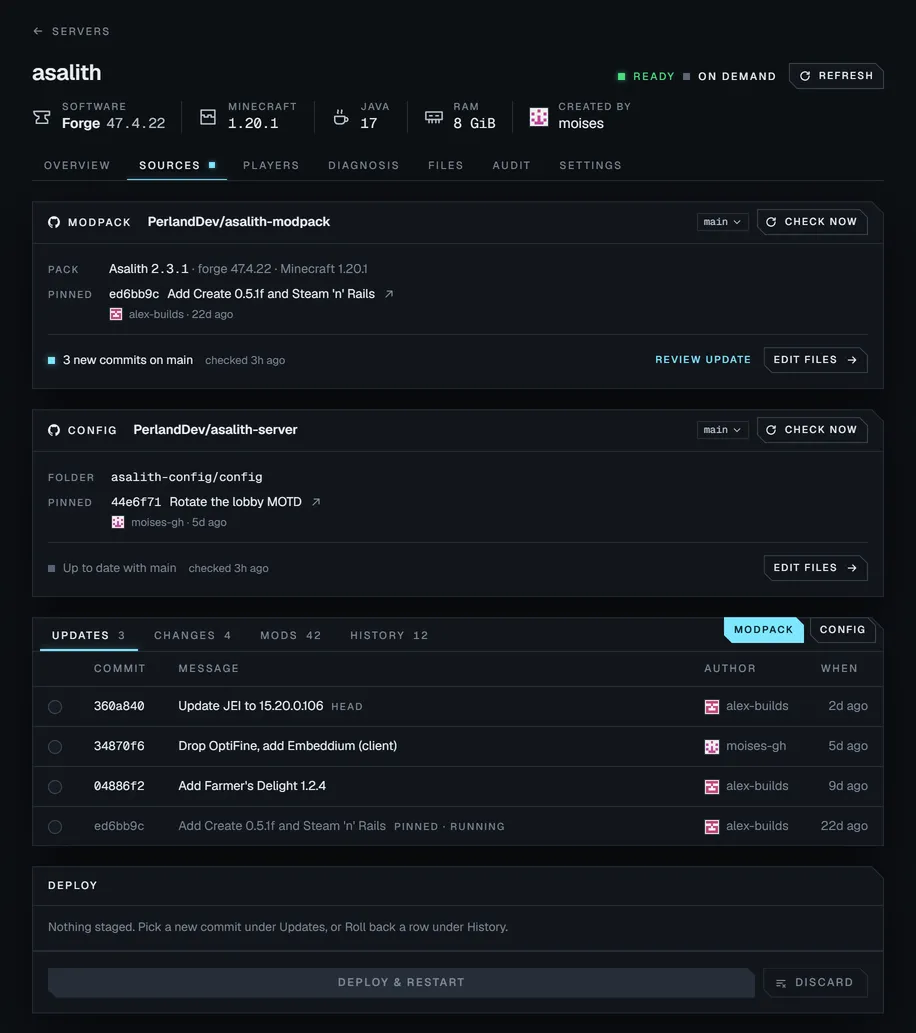Click the Deploy & Restart button
The width and height of the screenshot is (916, 1033).
(x=401, y=982)
